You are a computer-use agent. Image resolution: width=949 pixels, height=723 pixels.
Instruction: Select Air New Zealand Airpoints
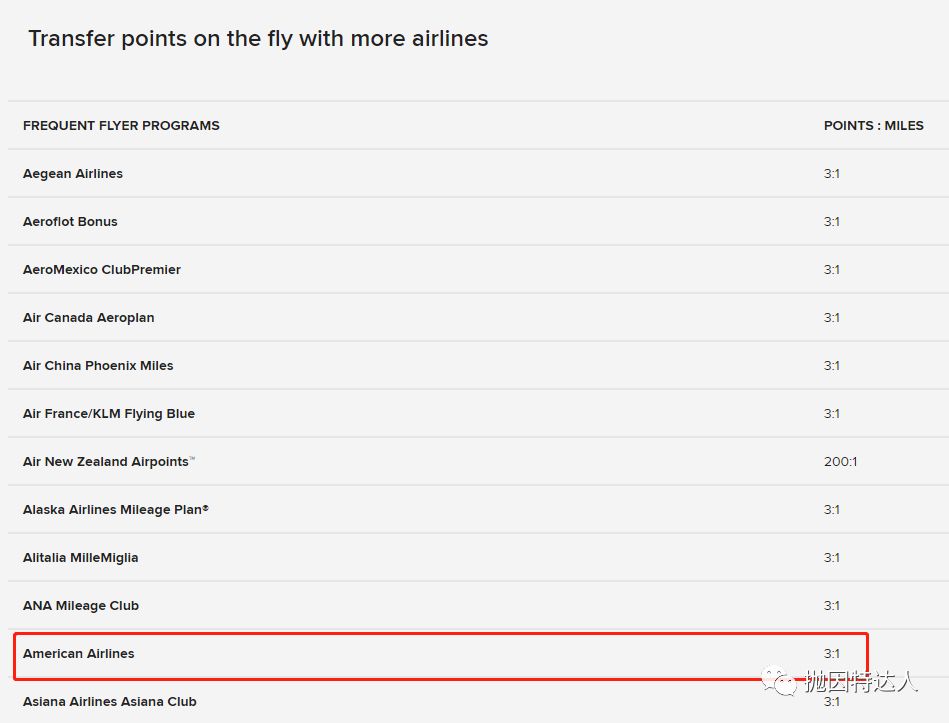(108, 462)
